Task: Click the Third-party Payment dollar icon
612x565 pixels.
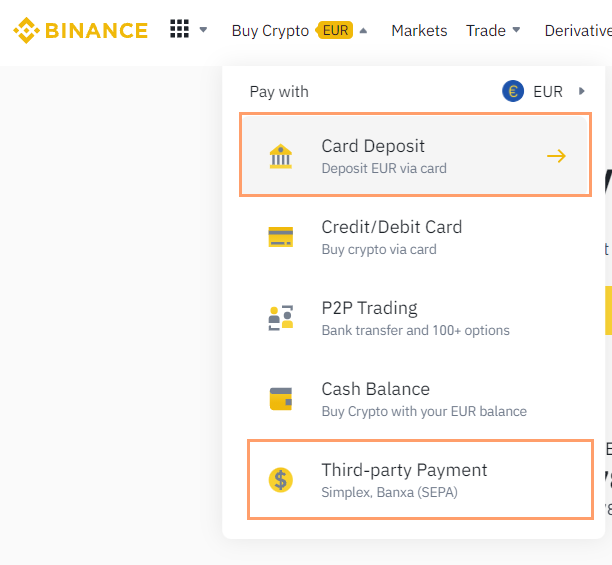Action: point(281,480)
